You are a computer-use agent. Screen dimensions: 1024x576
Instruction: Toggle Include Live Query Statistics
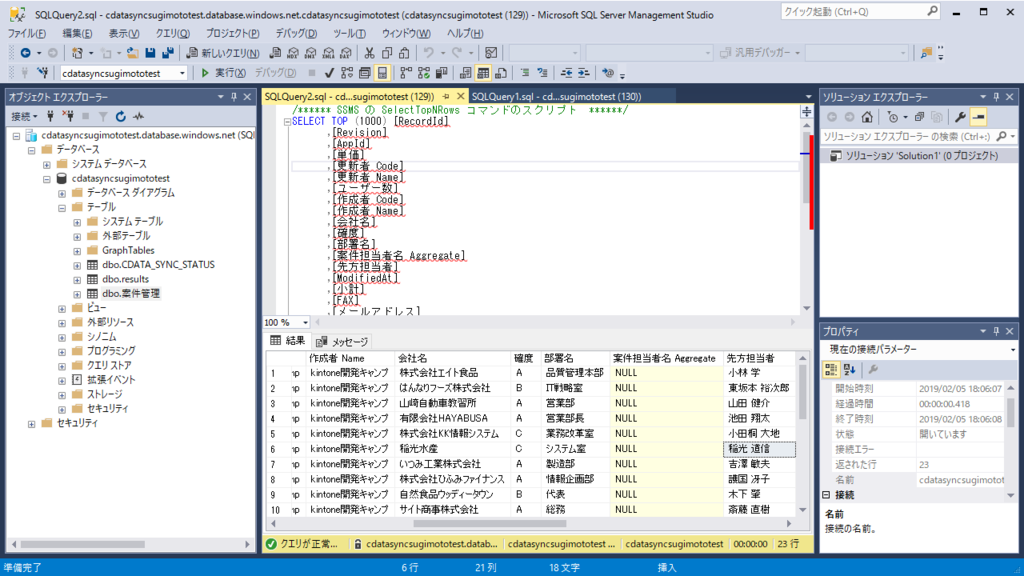(424, 73)
